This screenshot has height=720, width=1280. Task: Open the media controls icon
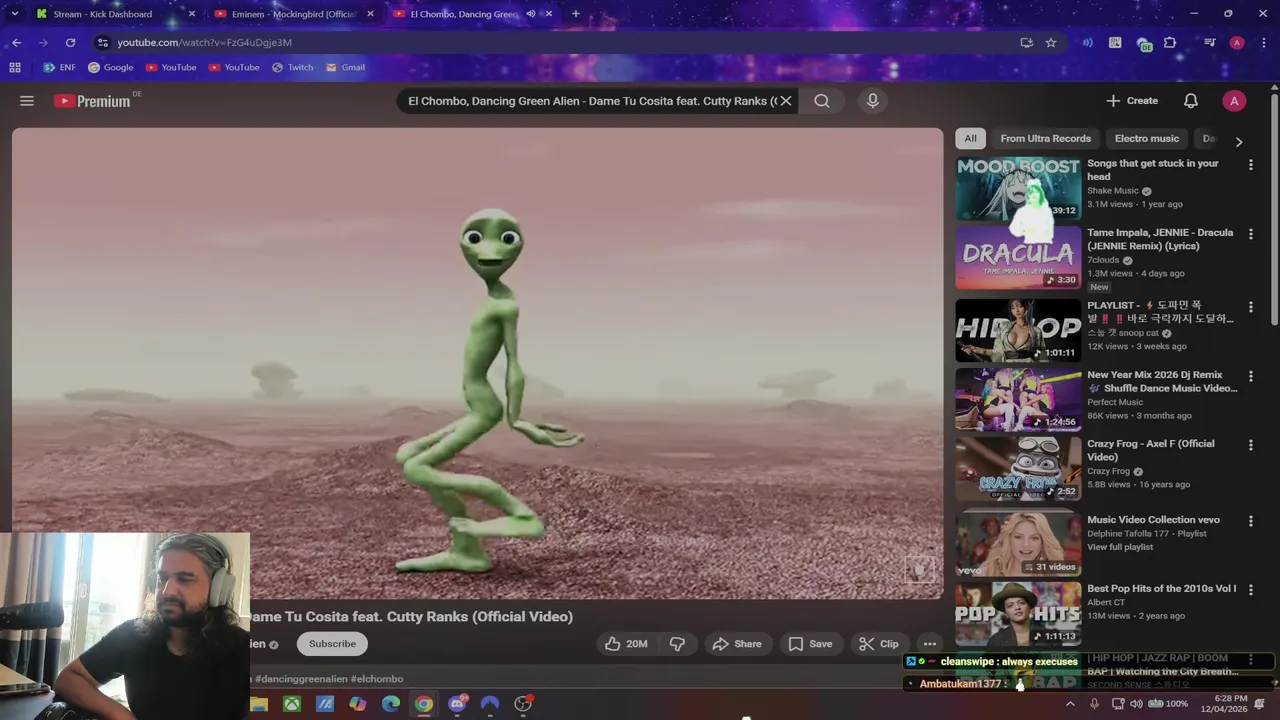1210,43
